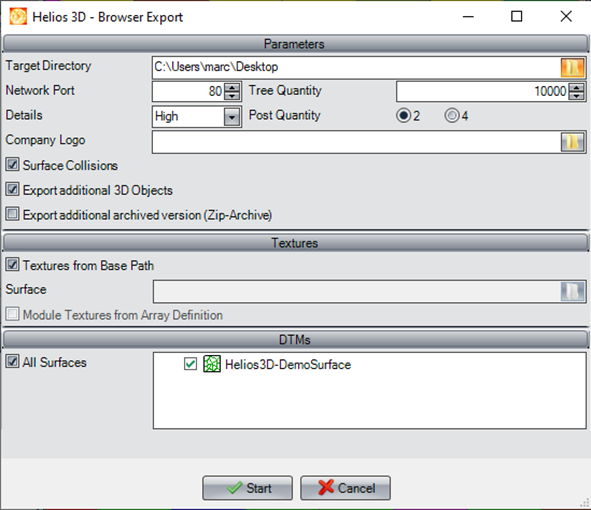Click the Surface texture browse icon
591x510 pixels.
(573, 291)
